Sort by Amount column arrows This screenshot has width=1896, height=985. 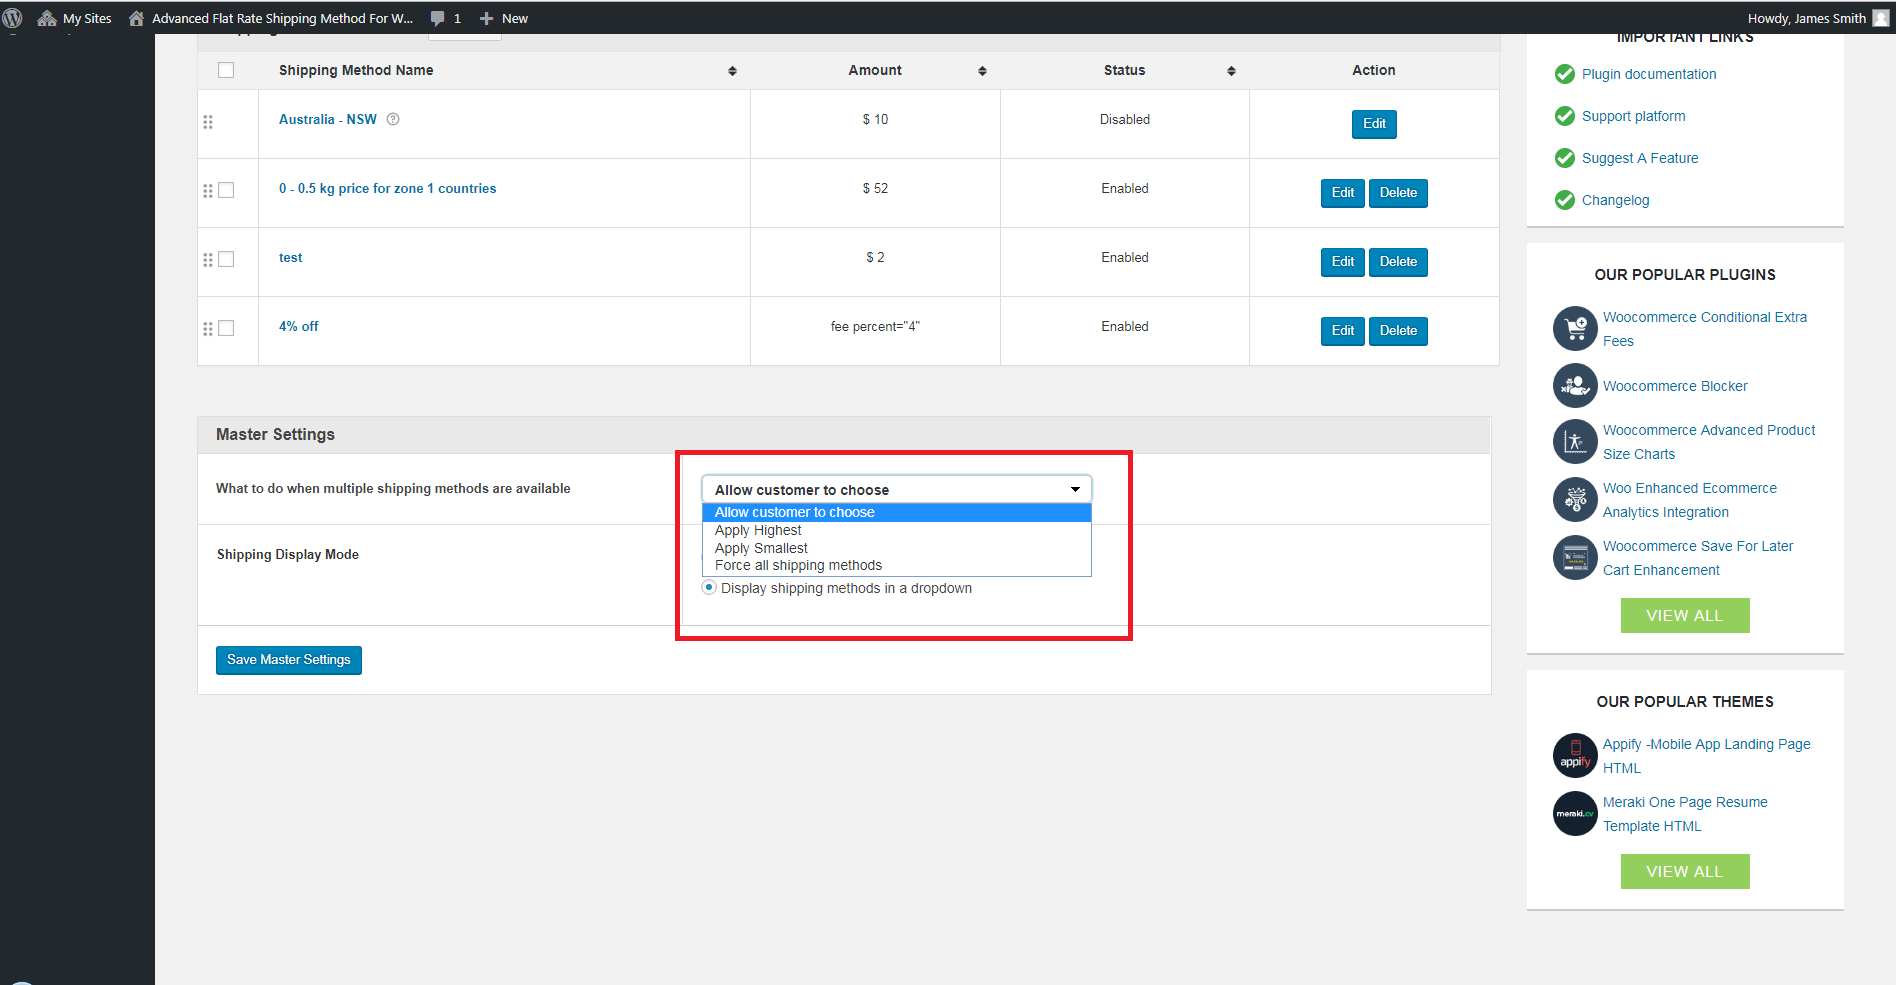(982, 71)
